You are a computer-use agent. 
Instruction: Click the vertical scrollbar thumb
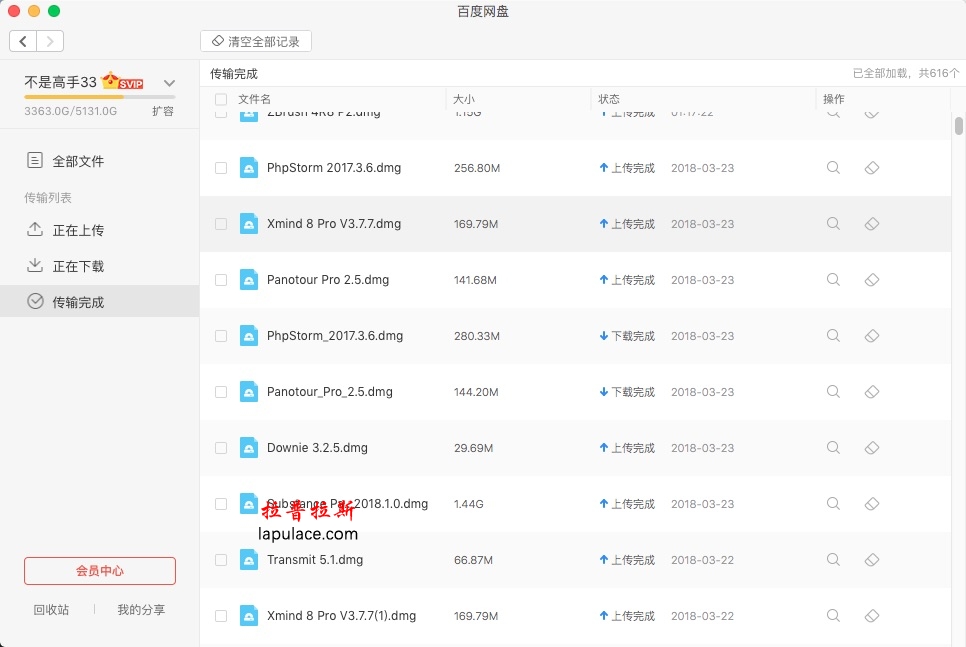(x=958, y=125)
